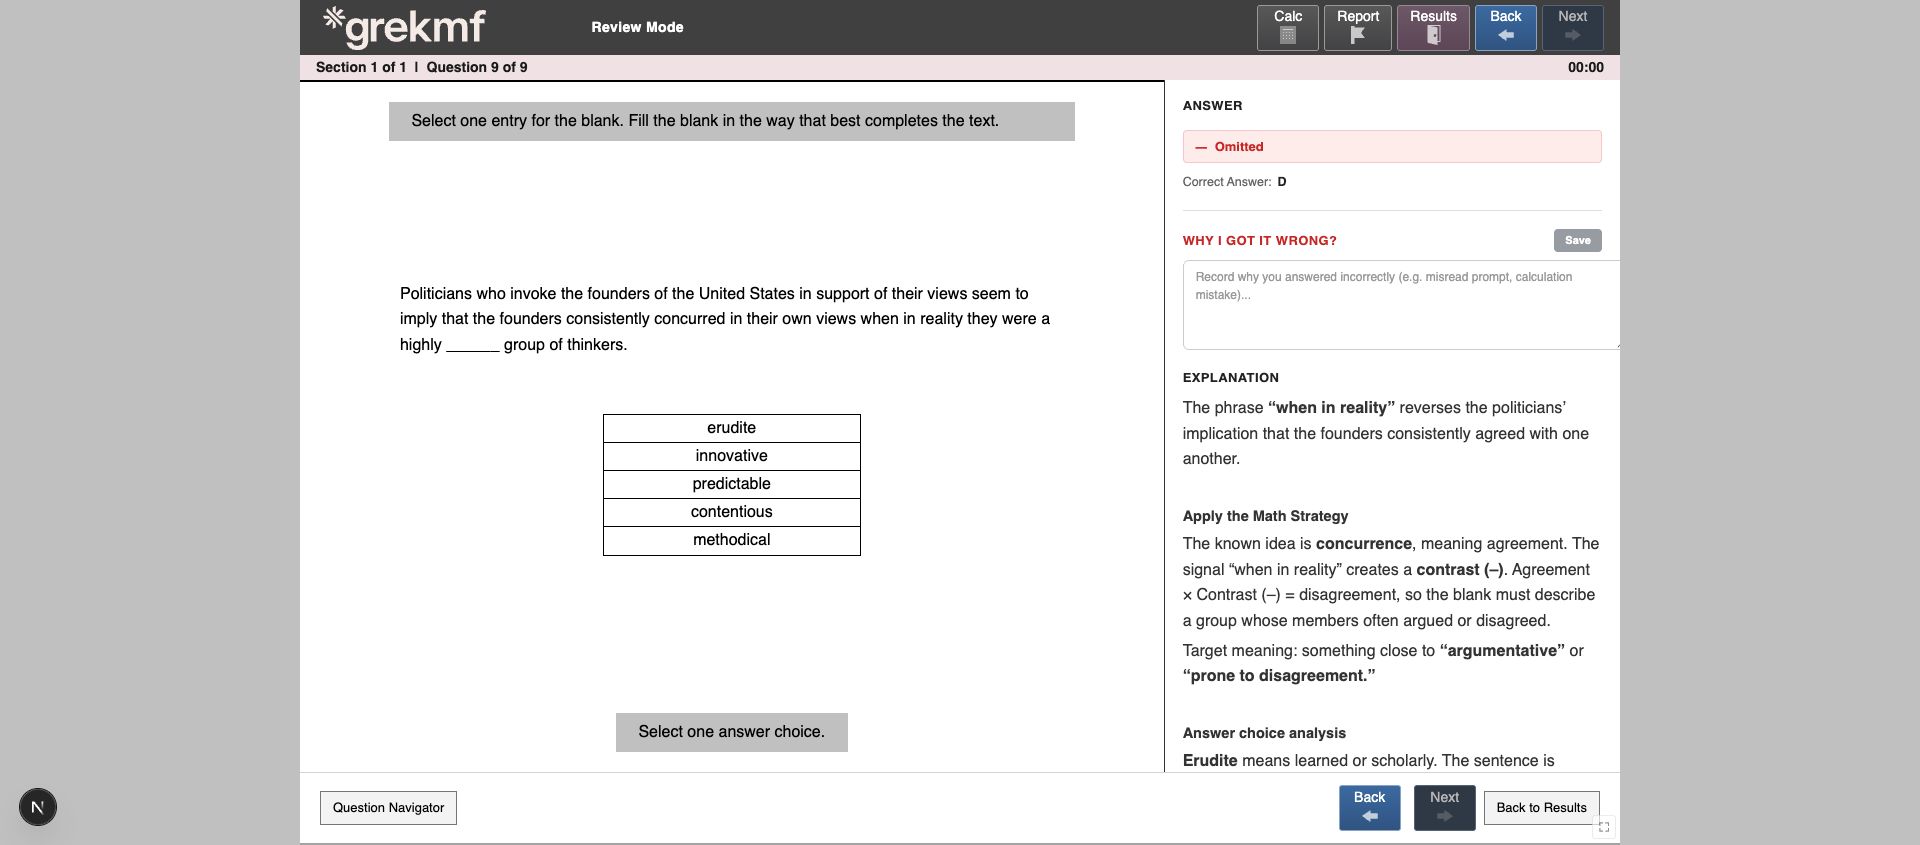The image size is (1920, 845).
Task: Click the Question 9 of 9 text
Action: click(477, 67)
